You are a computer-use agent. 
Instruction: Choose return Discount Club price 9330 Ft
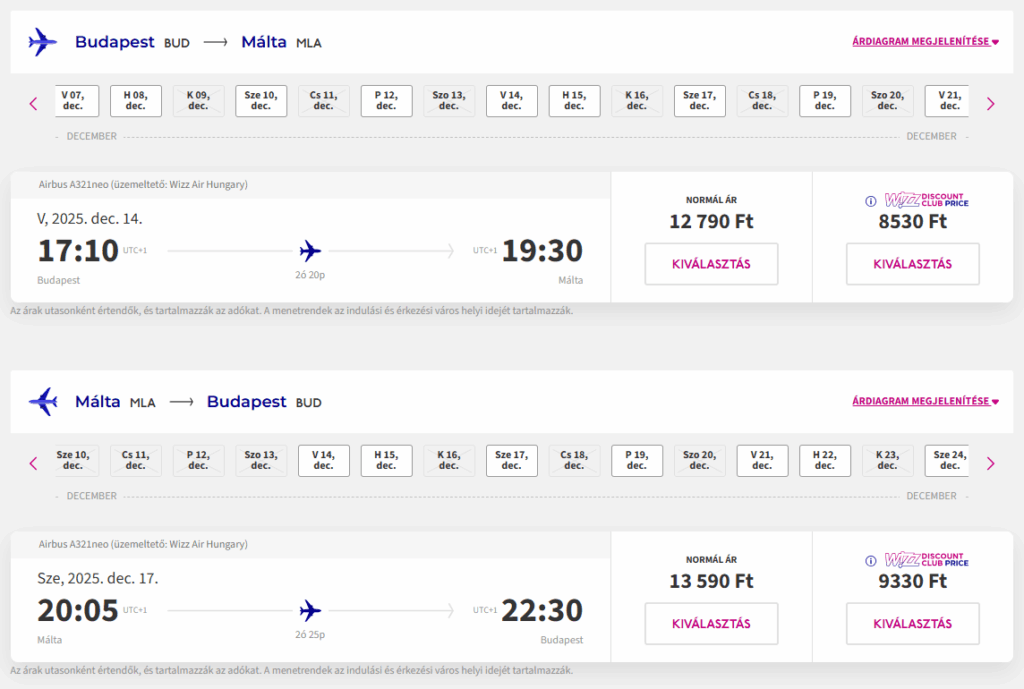pyautogui.click(x=912, y=624)
